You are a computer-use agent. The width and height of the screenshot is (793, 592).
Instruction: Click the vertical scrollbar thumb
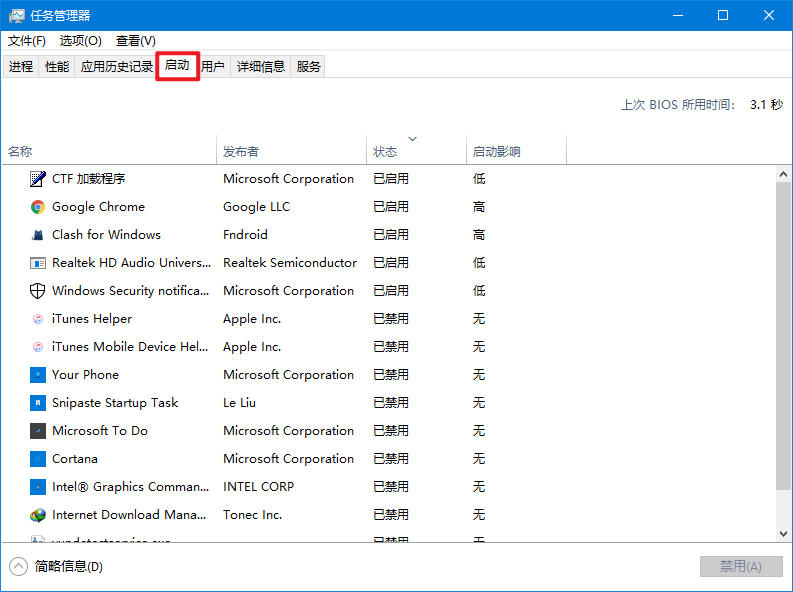(x=783, y=336)
